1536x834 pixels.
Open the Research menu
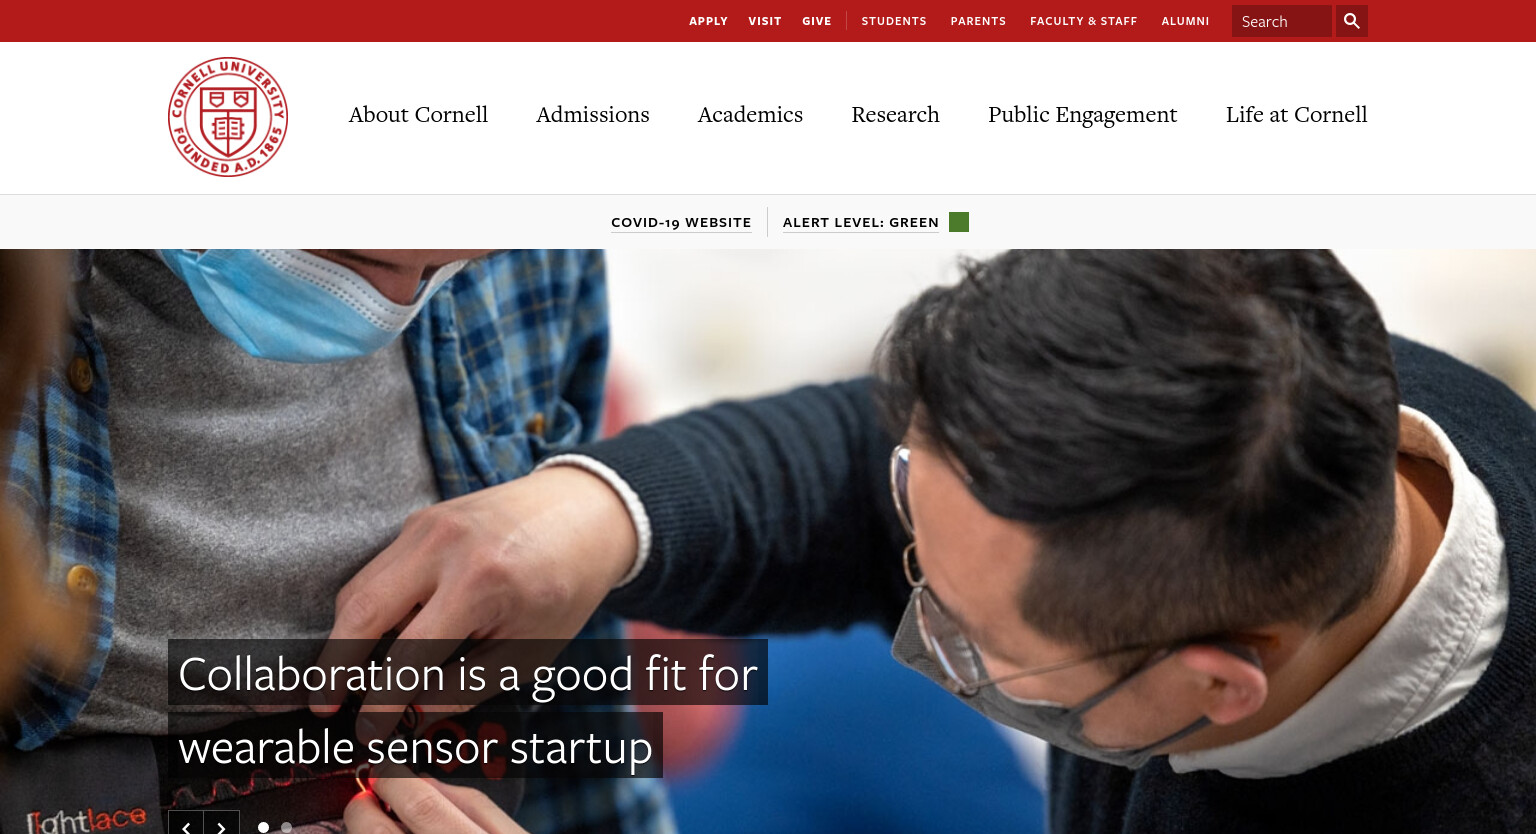[895, 115]
